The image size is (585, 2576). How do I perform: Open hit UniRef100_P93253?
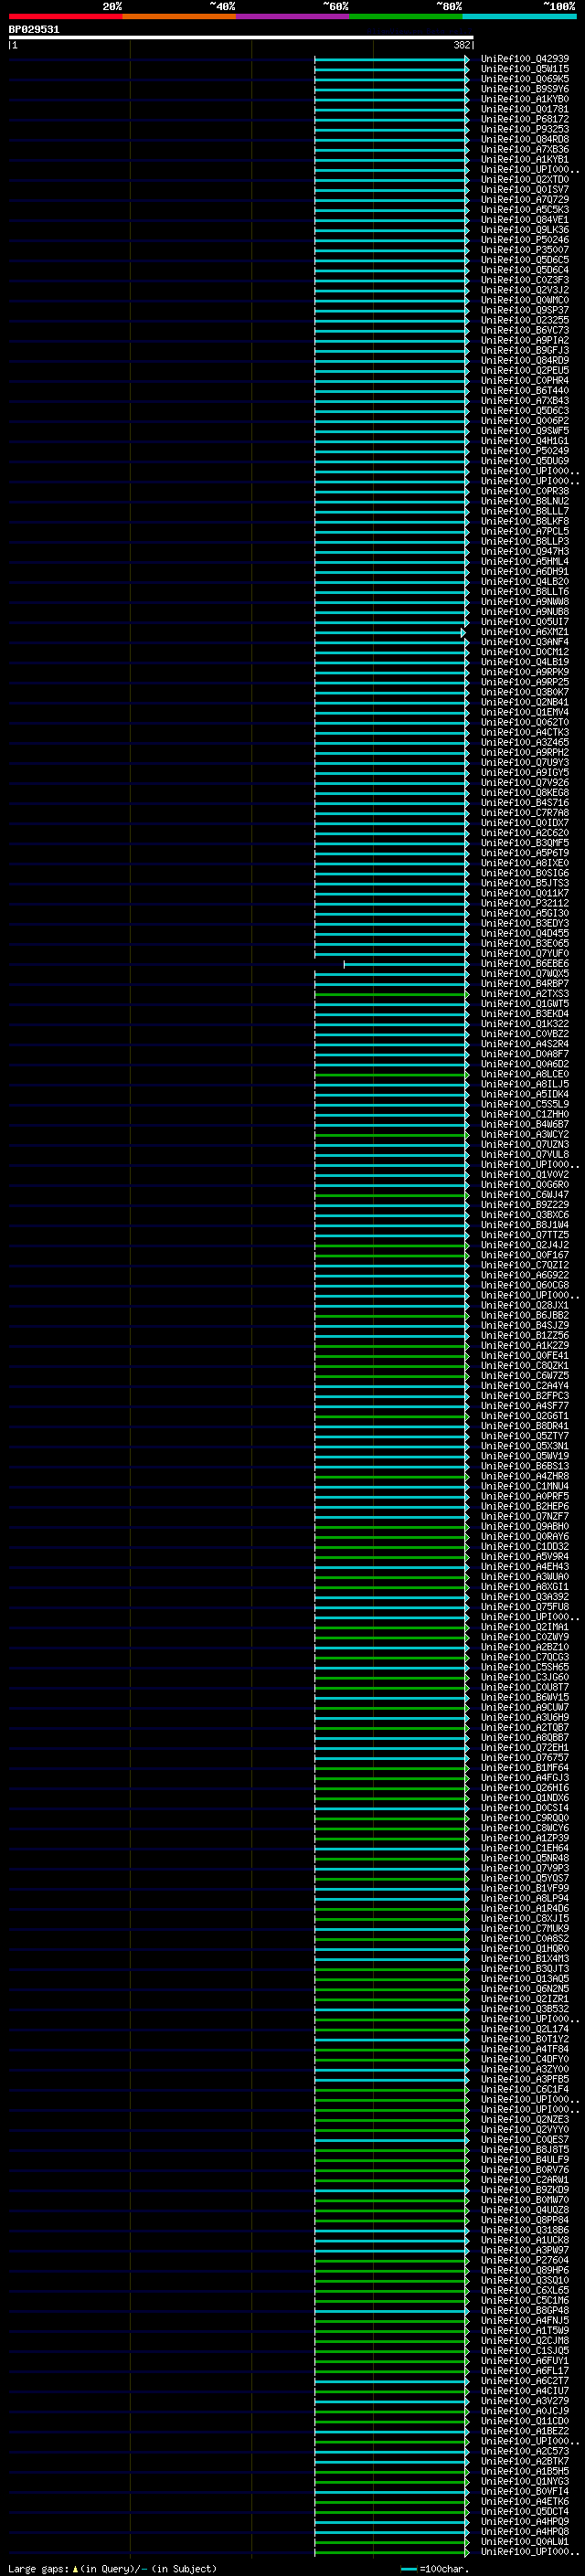click(525, 129)
